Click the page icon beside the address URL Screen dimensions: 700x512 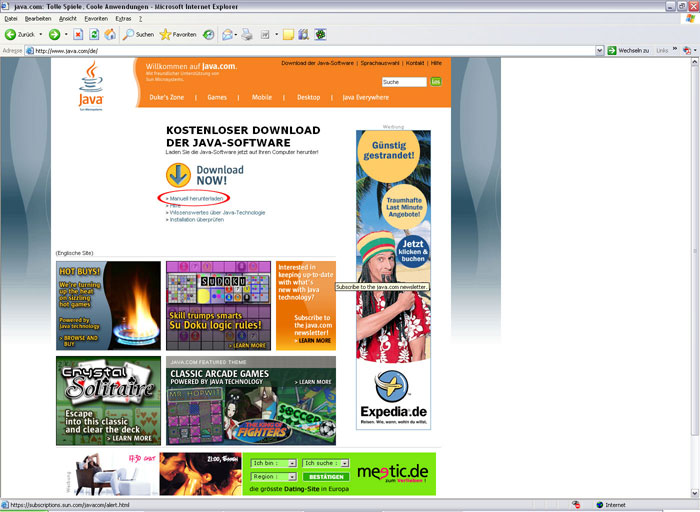click(x=30, y=51)
